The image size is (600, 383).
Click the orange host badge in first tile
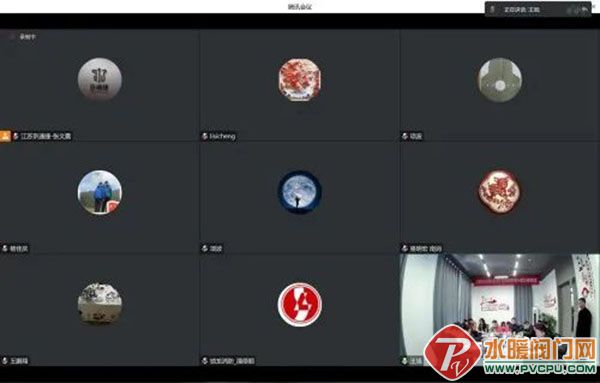(x=5, y=136)
